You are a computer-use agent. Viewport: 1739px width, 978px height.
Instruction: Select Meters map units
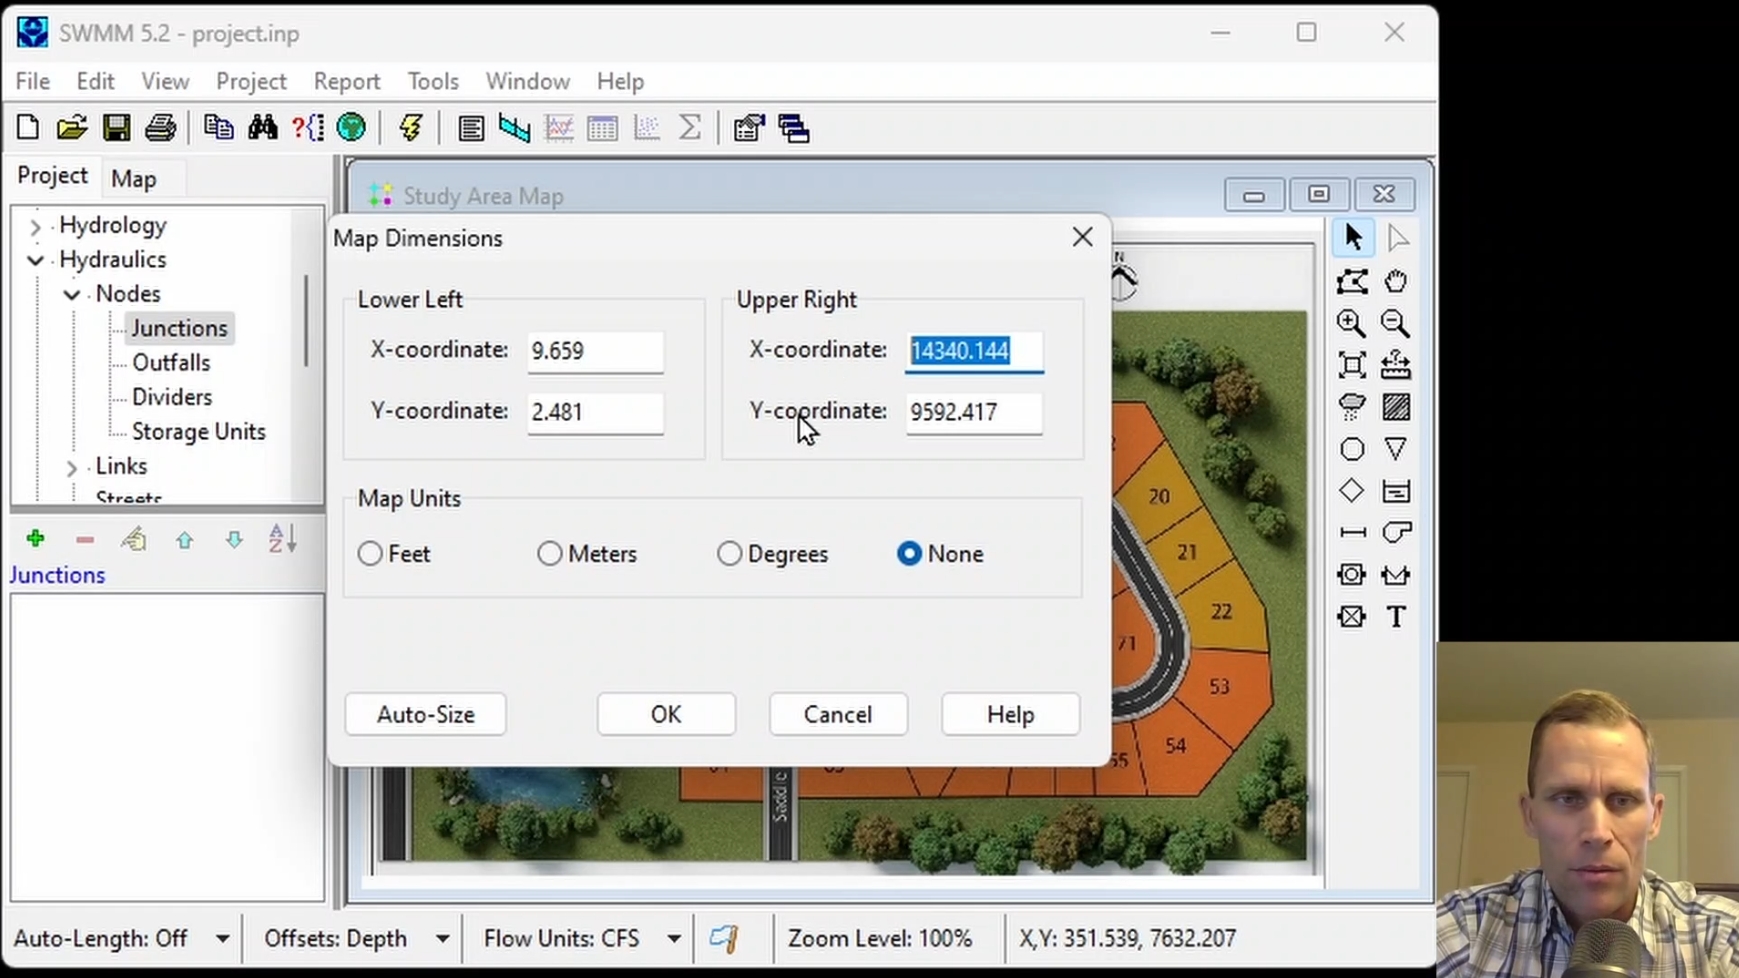click(x=550, y=554)
